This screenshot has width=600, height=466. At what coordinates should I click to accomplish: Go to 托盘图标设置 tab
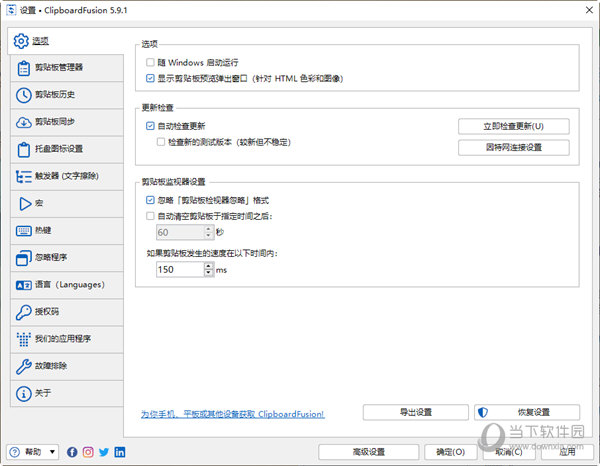pyautogui.click(x=67, y=149)
